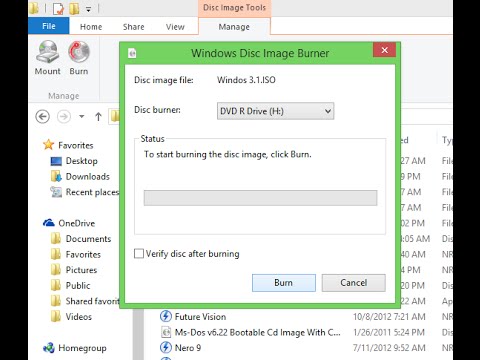Select OneDrive in navigation pane
This screenshot has height=360, width=480.
pos(69,223)
